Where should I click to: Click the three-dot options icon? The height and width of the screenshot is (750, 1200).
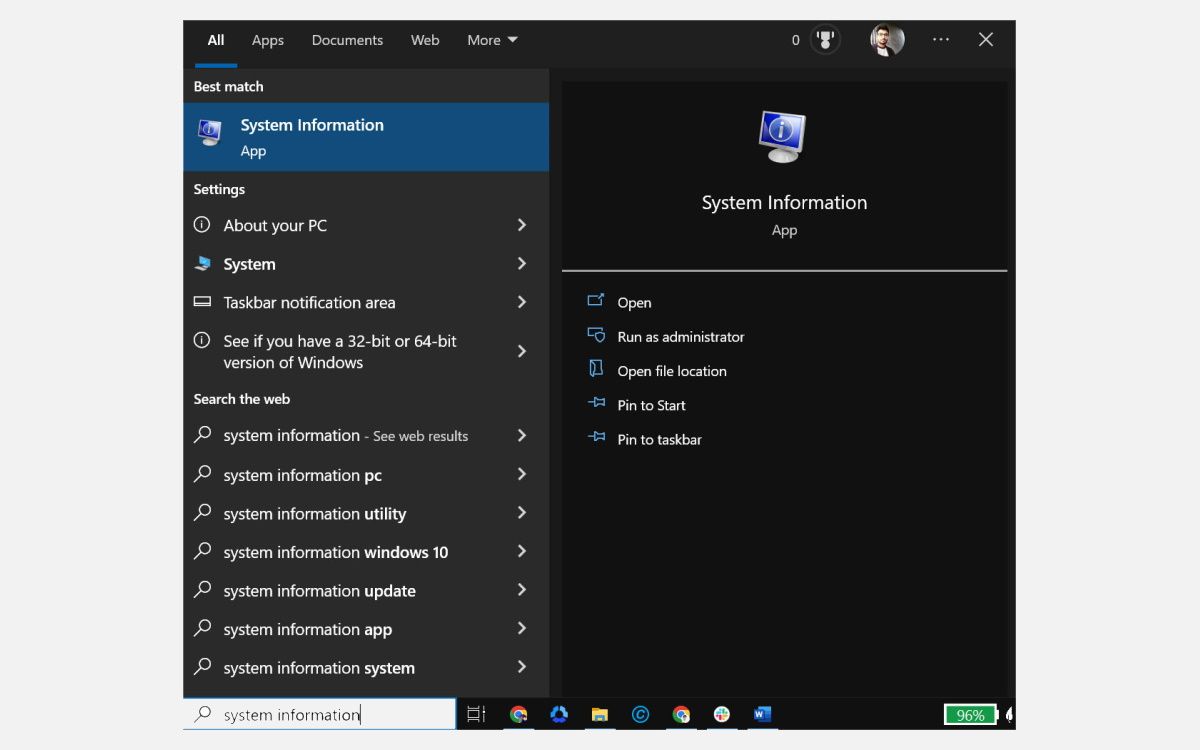pyautogui.click(x=940, y=40)
